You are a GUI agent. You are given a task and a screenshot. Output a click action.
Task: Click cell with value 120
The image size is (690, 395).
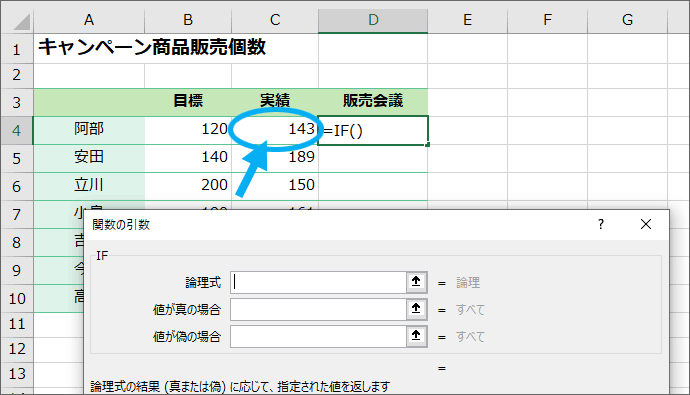[188, 130]
